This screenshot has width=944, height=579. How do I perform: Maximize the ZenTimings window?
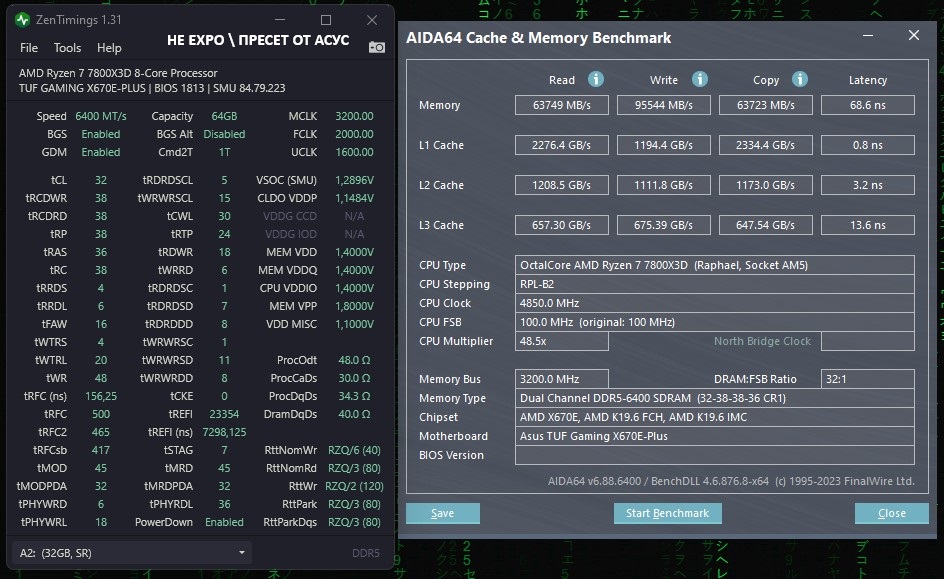[326, 20]
